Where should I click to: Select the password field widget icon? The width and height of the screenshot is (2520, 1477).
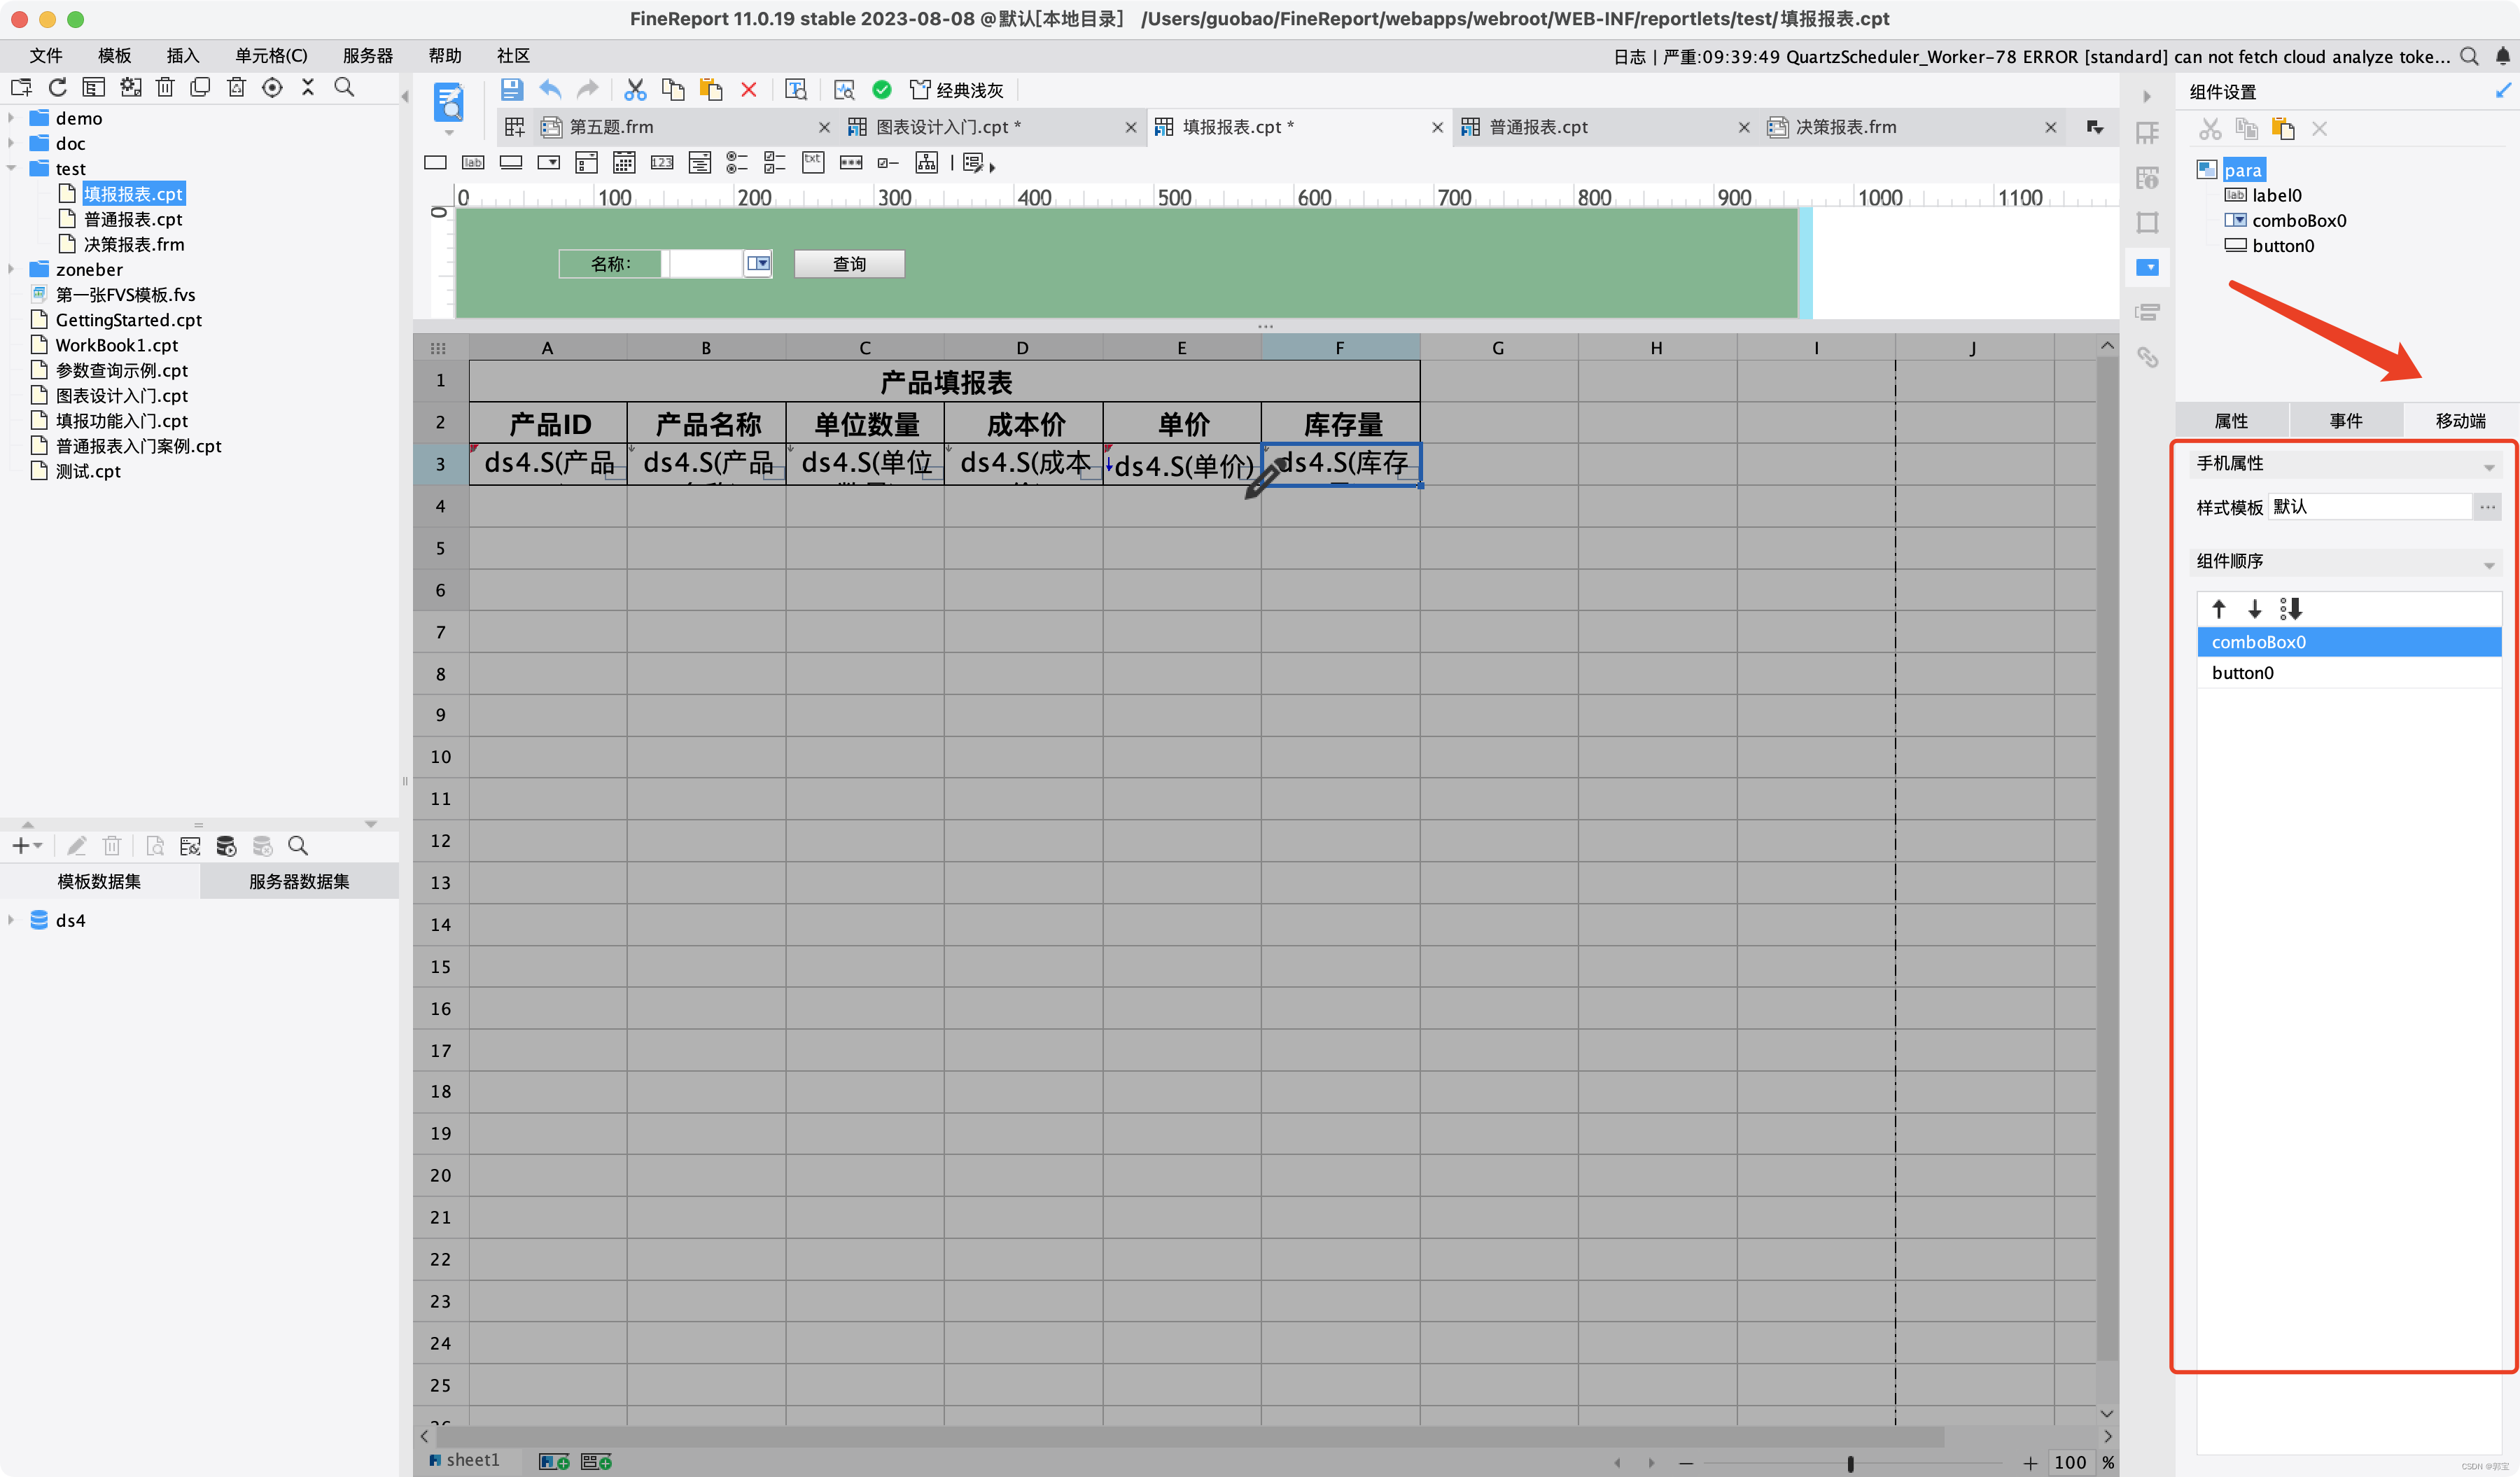[851, 163]
